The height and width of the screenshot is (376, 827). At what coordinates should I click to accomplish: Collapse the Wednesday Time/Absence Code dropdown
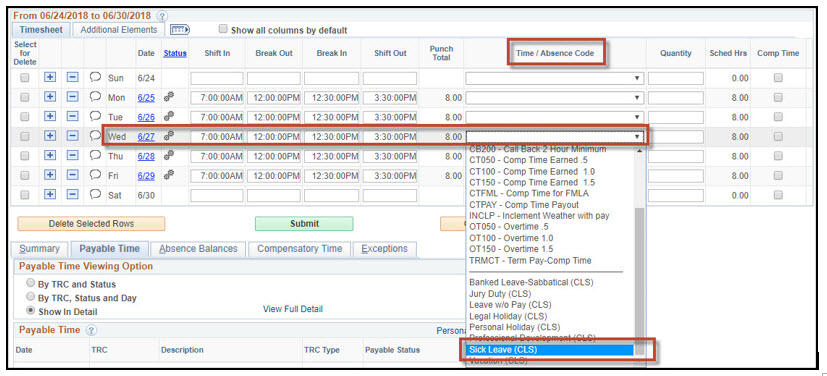(x=554, y=137)
